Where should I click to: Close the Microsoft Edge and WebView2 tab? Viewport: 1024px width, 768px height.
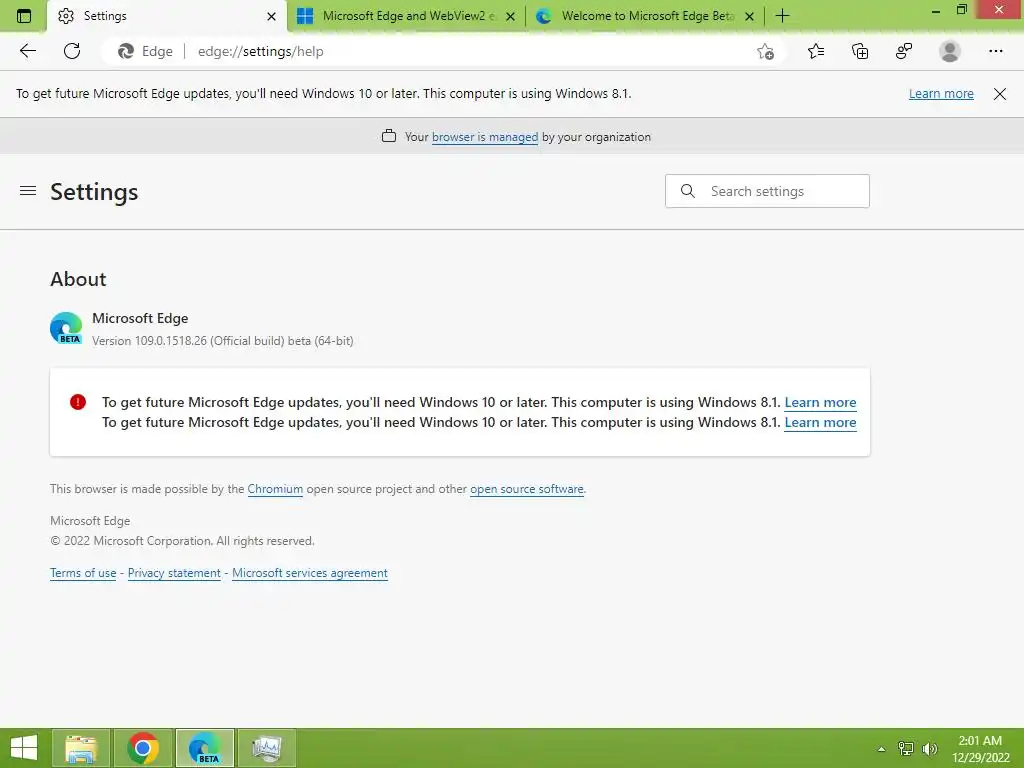pyautogui.click(x=511, y=16)
